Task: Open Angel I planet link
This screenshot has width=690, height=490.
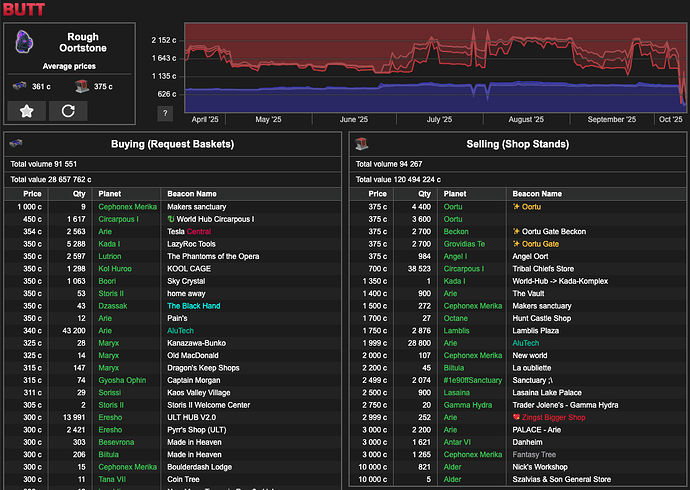Action: [x=455, y=256]
